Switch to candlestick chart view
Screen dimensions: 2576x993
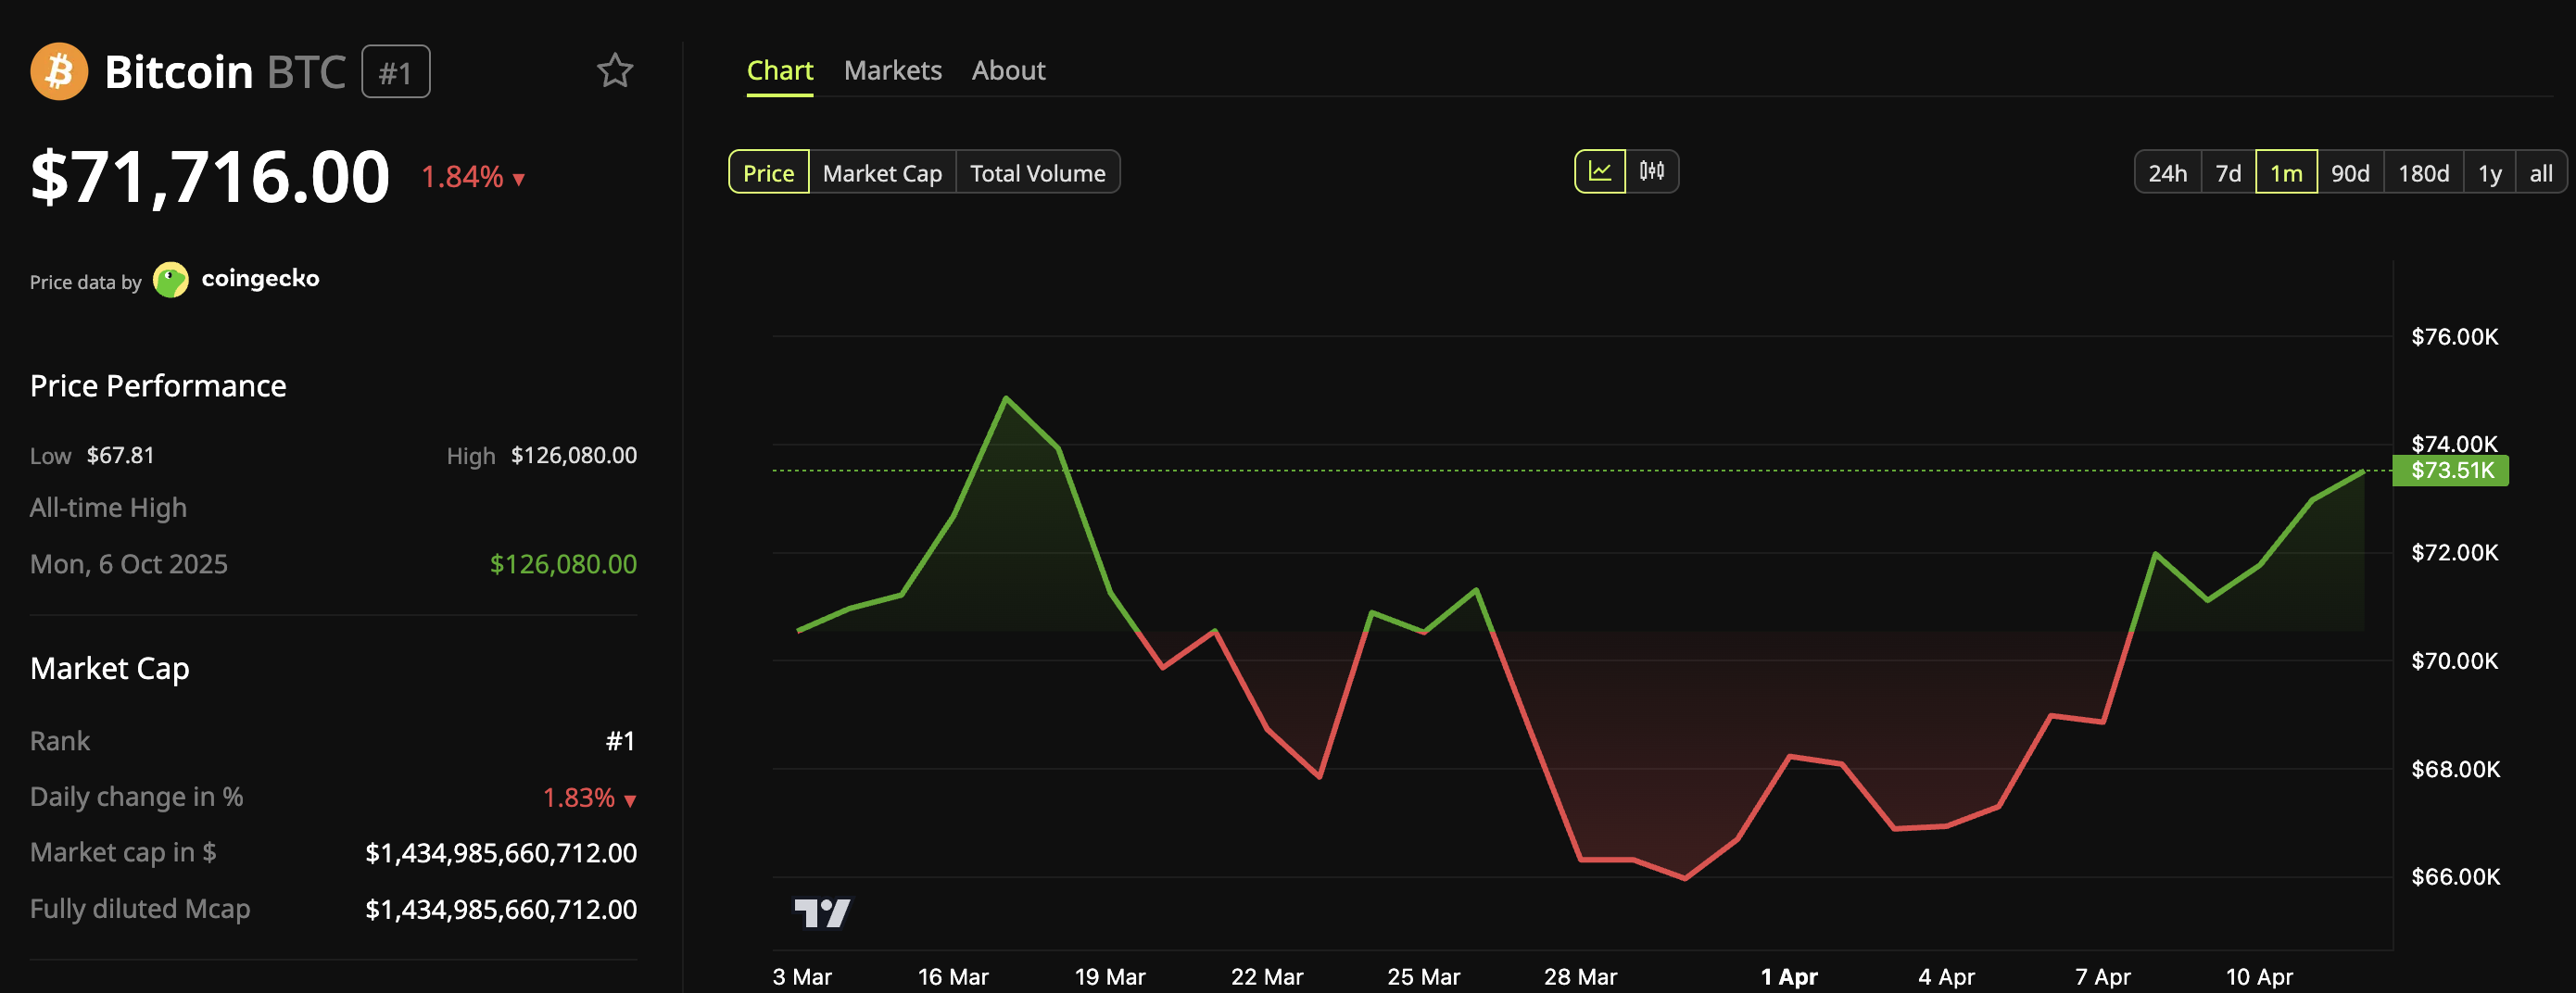tap(1652, 171)
